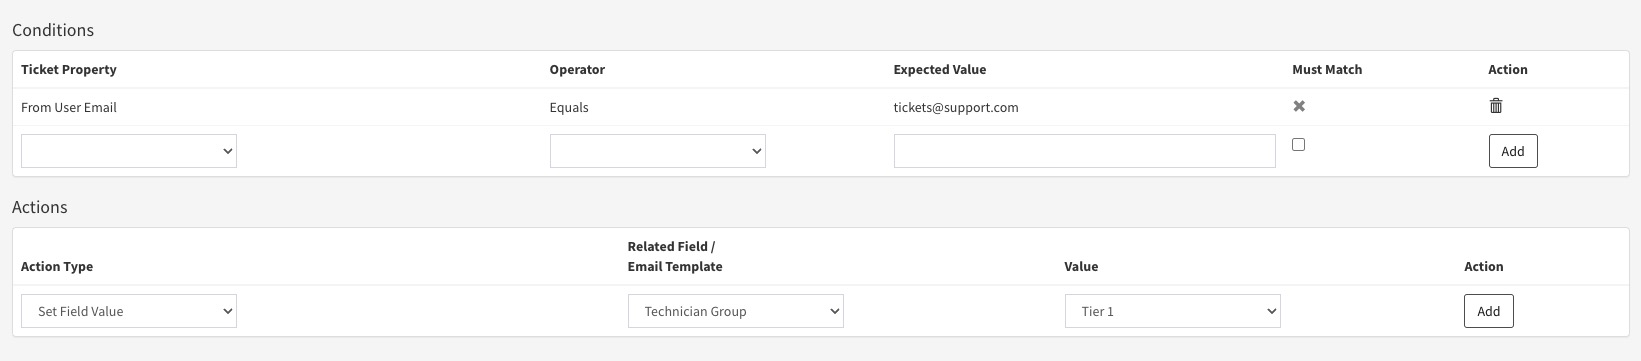The image size is (1641, 361).
Task: Click the Must Match X mark icon
Action: point(1299,106)
